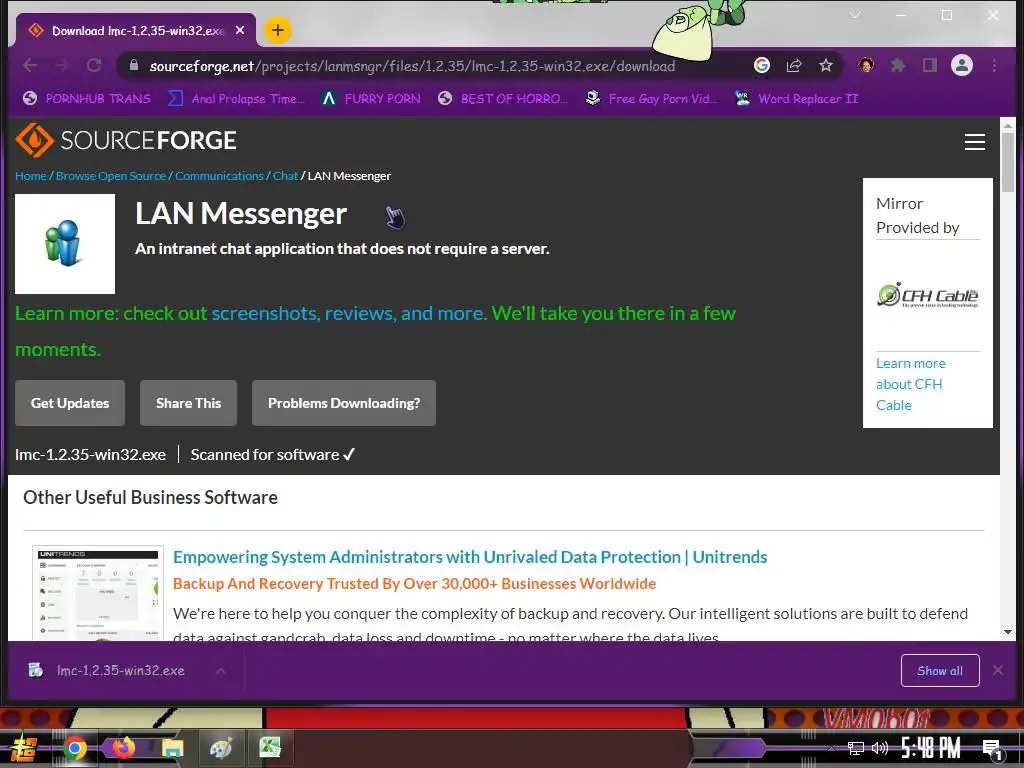Image resolution: width=1024 pixels, height=768 pixels.
Task: Open the Chat breadcrumb link
Action: pos(285,176)
